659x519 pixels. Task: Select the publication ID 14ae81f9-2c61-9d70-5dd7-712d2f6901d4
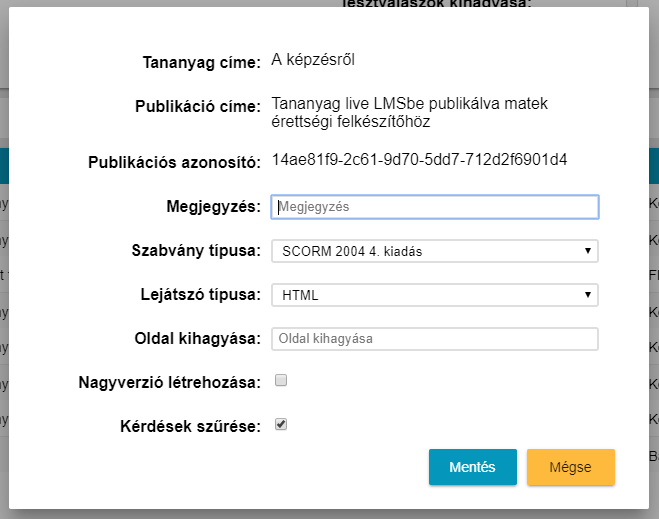pyautogui.click(x=419, y=160)
